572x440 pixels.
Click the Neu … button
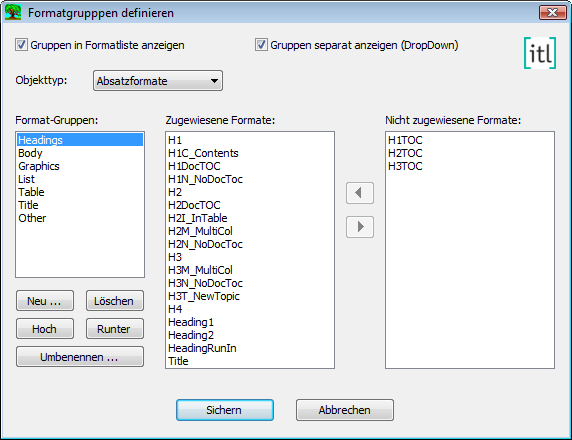[45, 301]
